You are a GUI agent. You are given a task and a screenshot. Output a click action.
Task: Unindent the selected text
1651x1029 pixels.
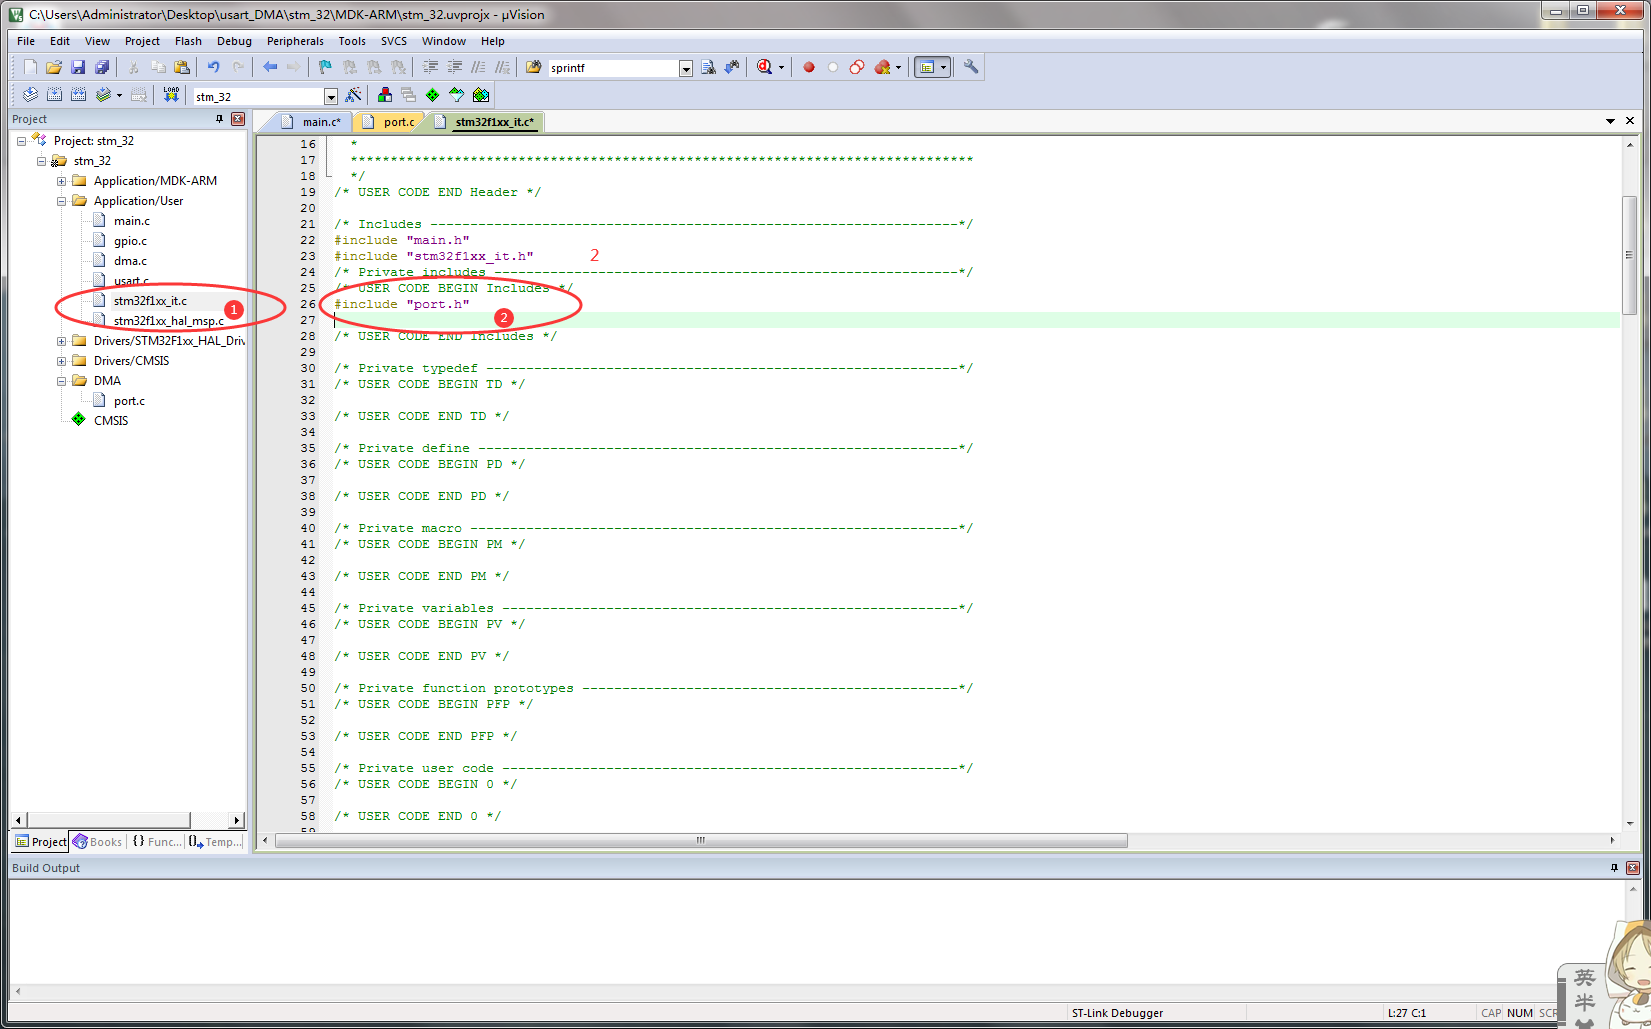[x=454, y=67]
